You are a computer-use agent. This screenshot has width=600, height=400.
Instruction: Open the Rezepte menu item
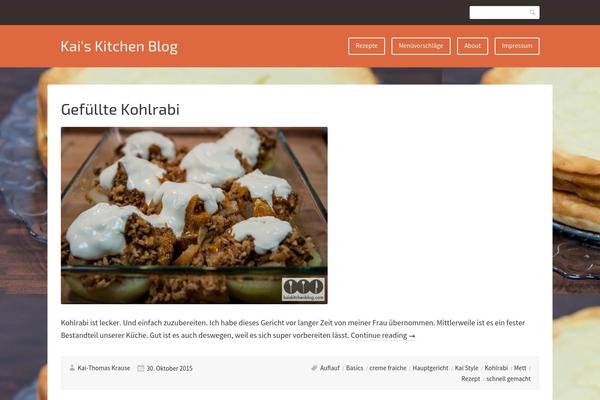point(366,46)
